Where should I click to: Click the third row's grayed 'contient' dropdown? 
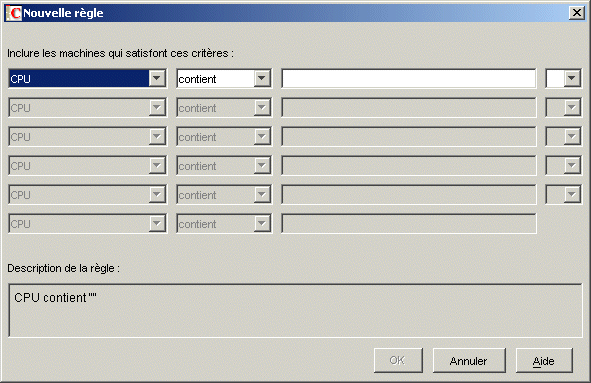tap(224, 136)
